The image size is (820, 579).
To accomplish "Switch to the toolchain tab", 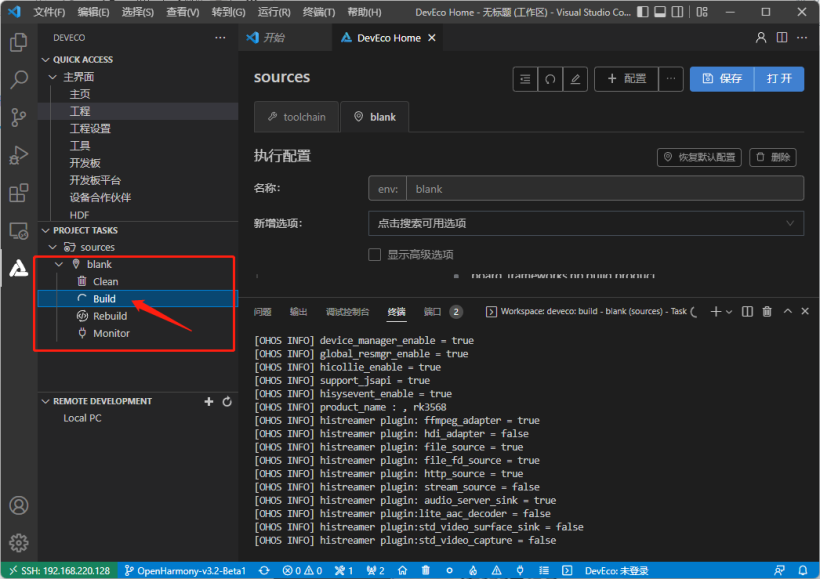I will click(297, 117).
